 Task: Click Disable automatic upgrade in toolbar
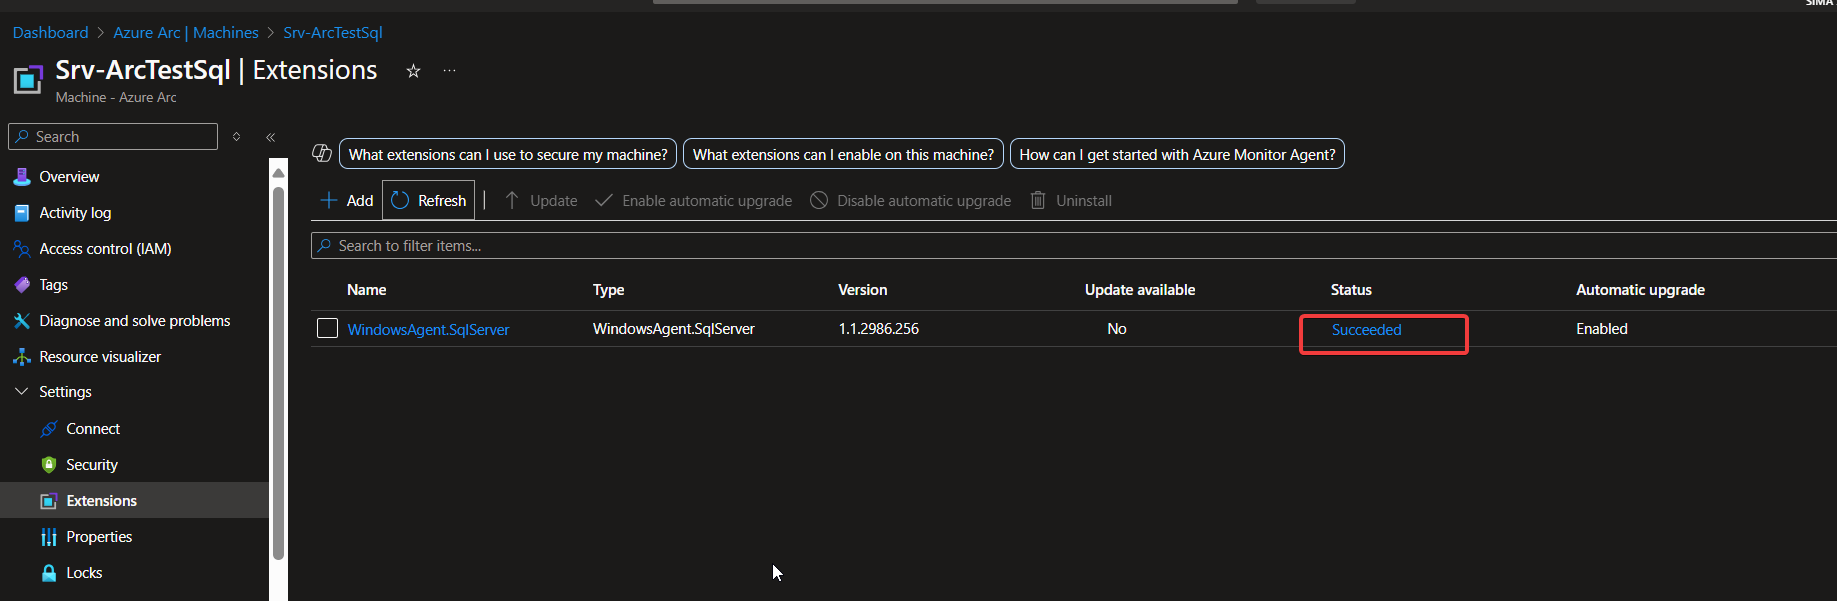click(910, 200)
